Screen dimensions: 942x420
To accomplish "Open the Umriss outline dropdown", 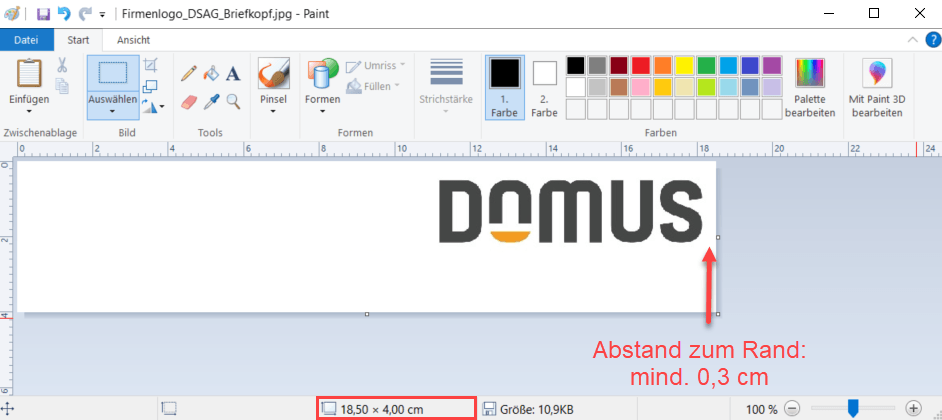I will coord(376,65).
